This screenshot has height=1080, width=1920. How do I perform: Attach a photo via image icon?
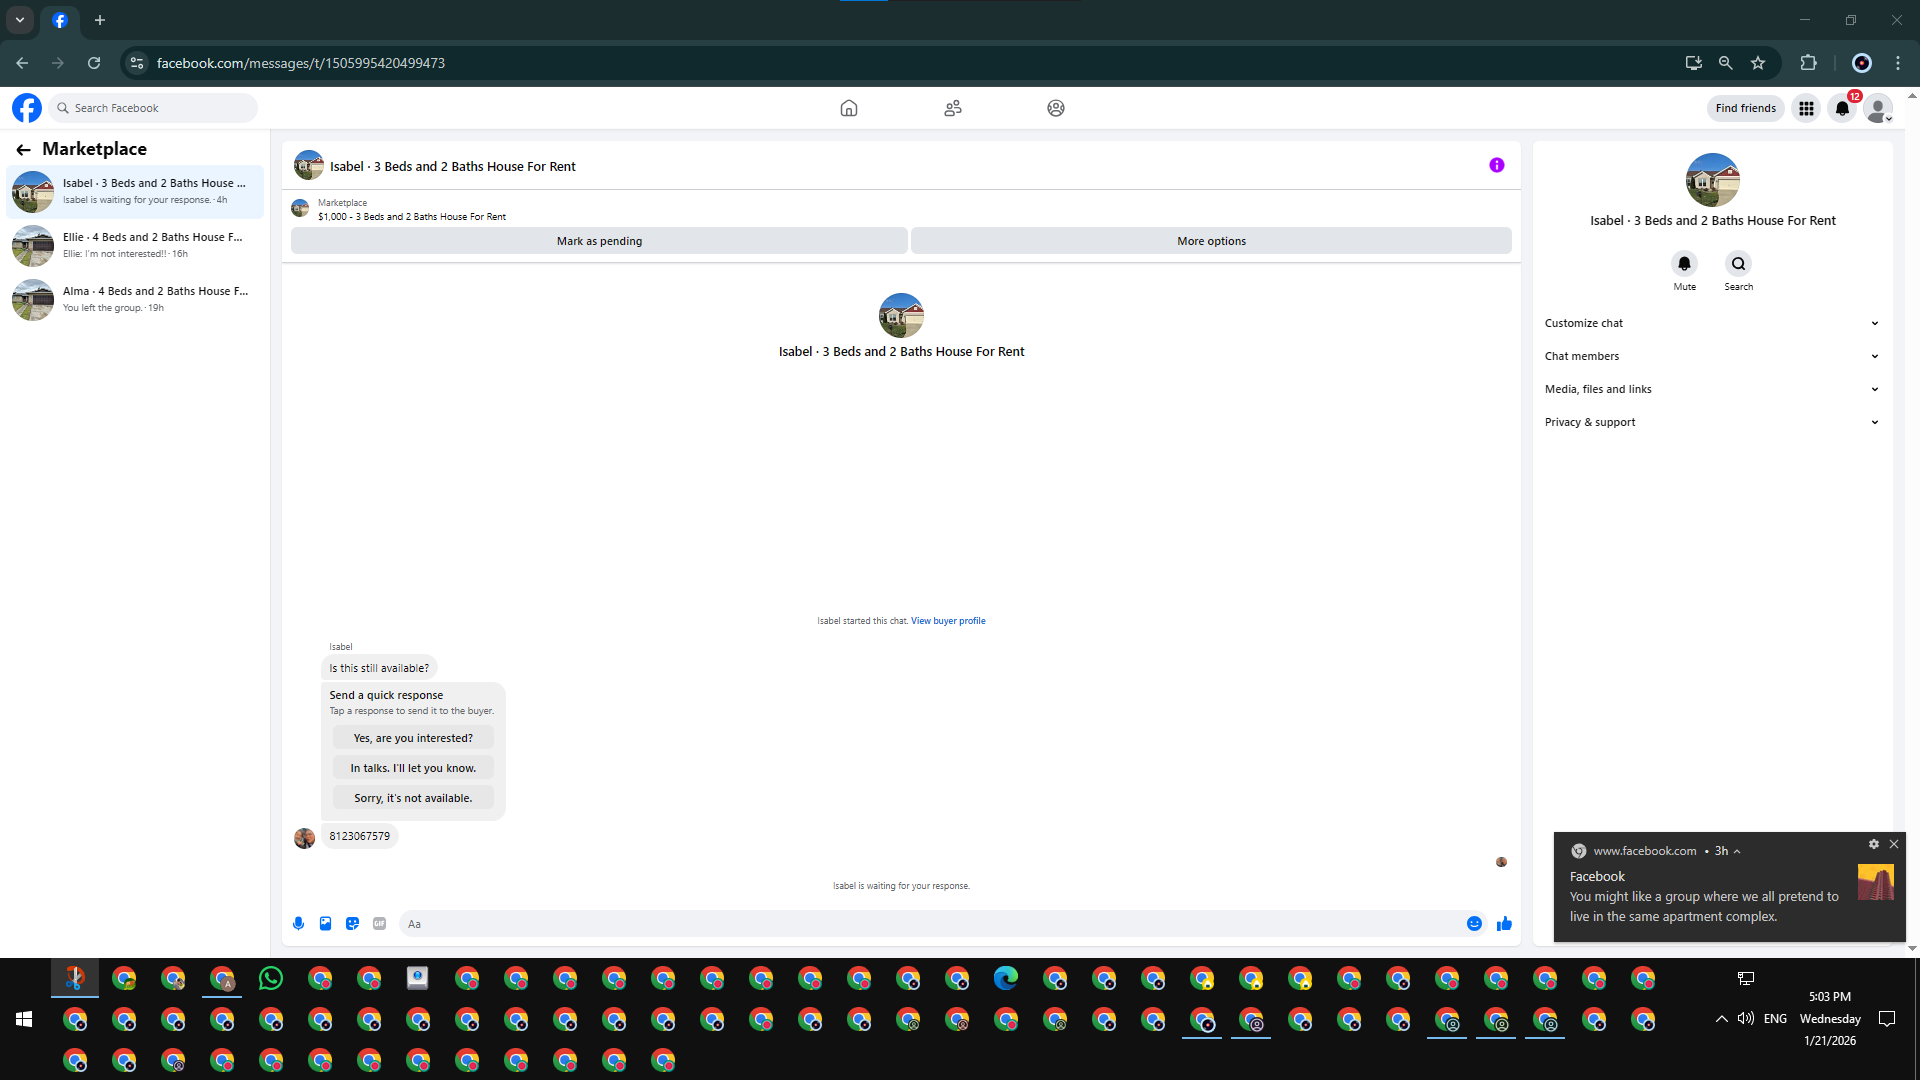click(x=325, y=924)
